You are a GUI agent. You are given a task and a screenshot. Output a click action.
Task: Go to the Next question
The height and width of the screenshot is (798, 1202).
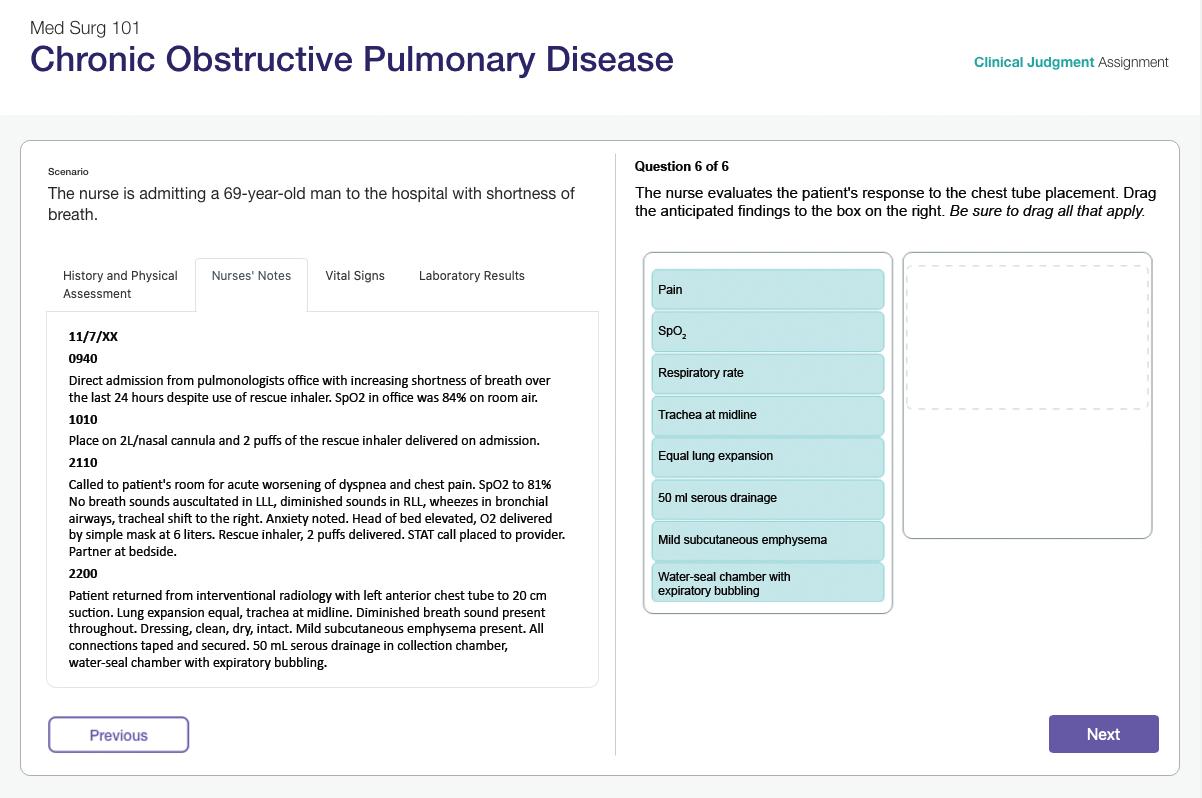pyautogui.click(x=1103, y=734)
